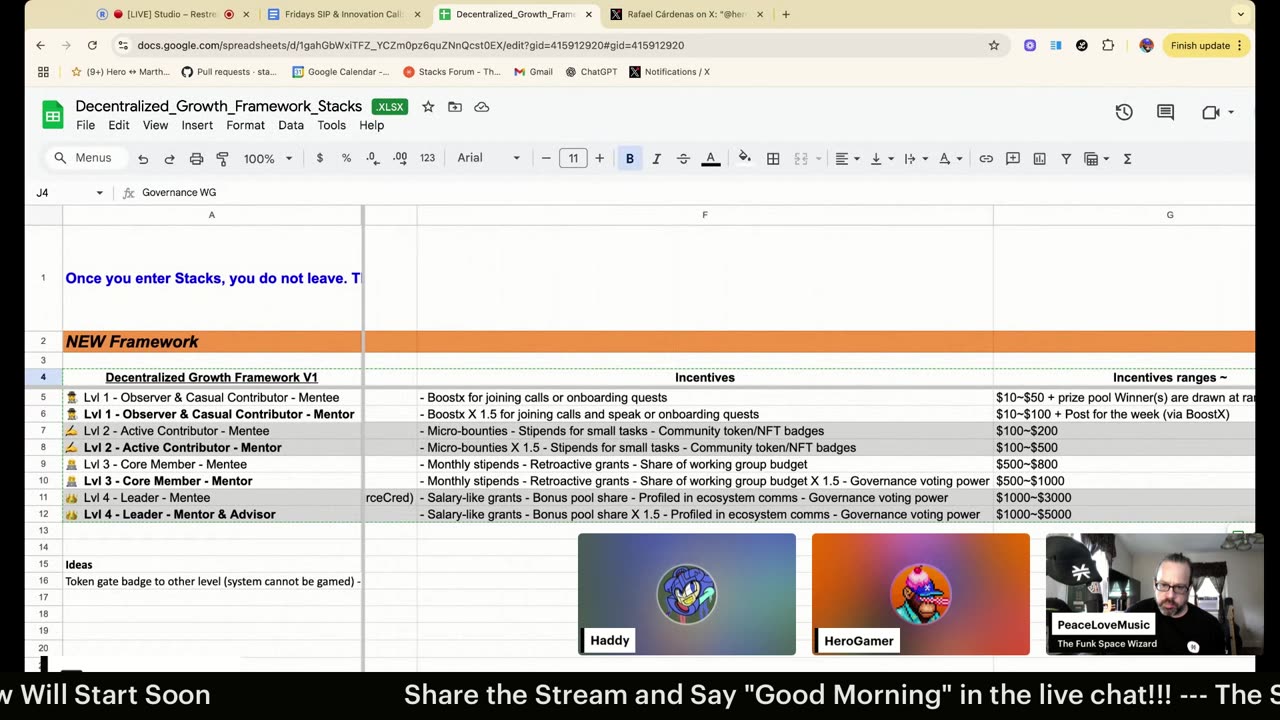
Task: Reload the current page
Action: coord(92,45)
